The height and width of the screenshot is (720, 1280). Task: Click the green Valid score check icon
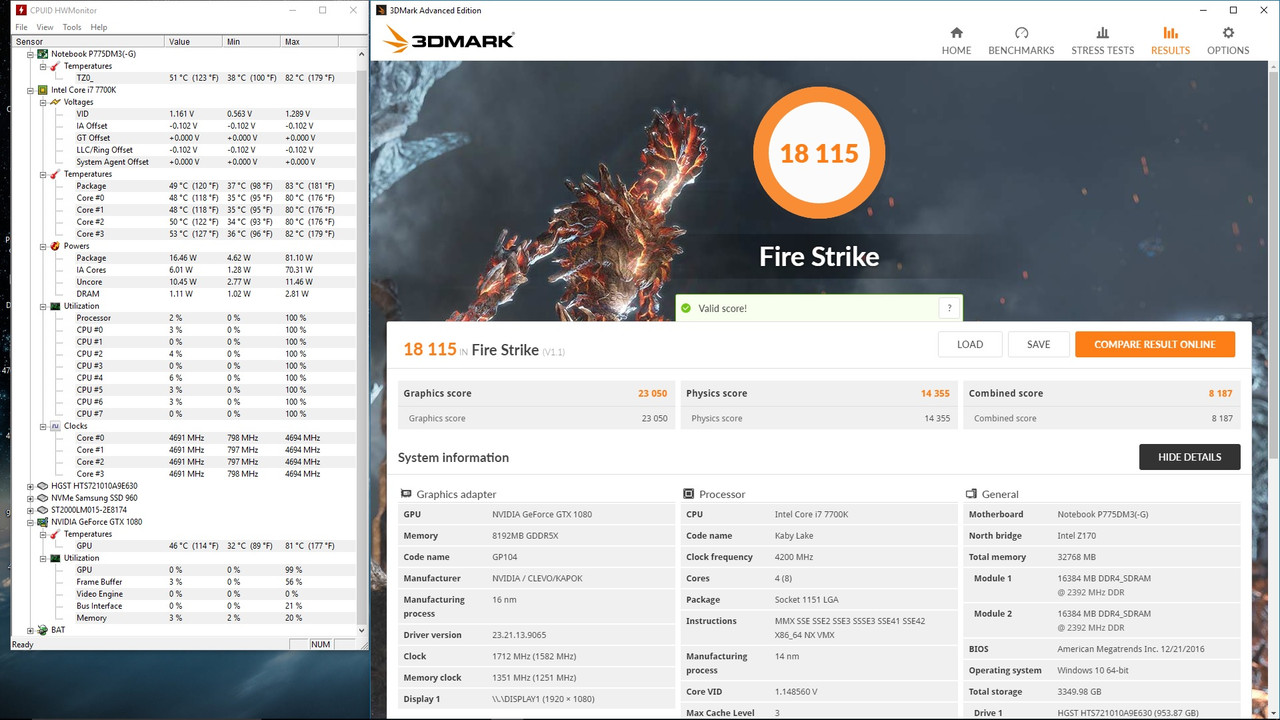pyautogui.click(x=686, y=308)
